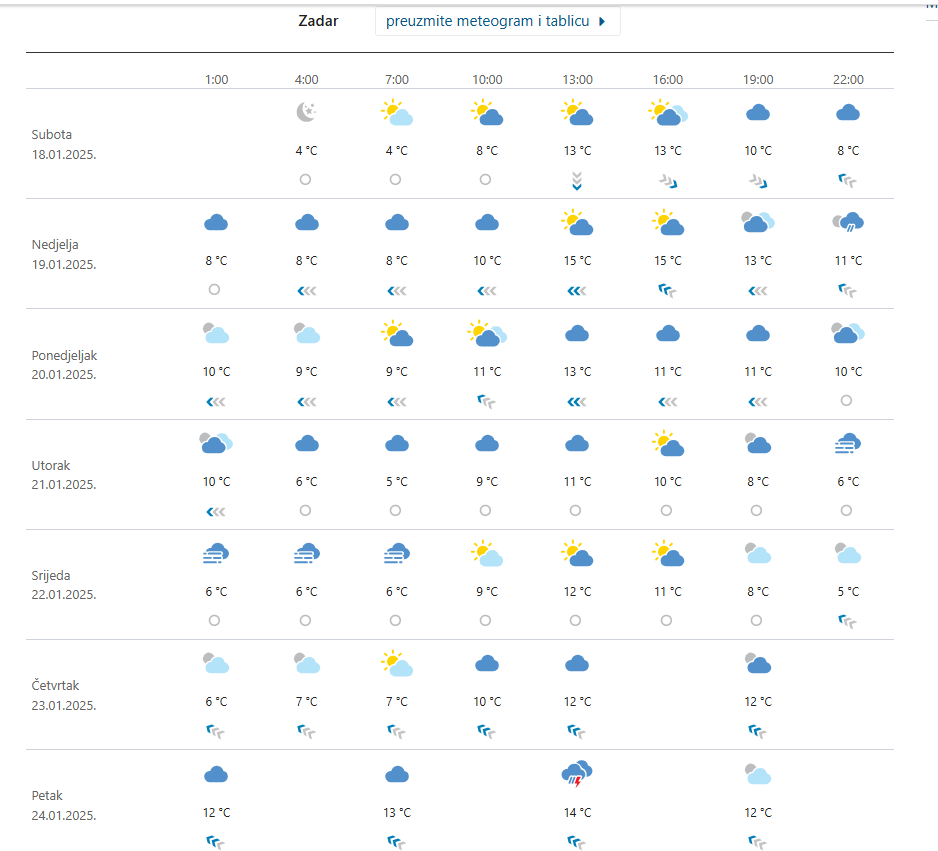Select Thursday 19:00 partly cloudy icon
The width and height of the screenshot is (938, 851).
click(x=757, y=663)
